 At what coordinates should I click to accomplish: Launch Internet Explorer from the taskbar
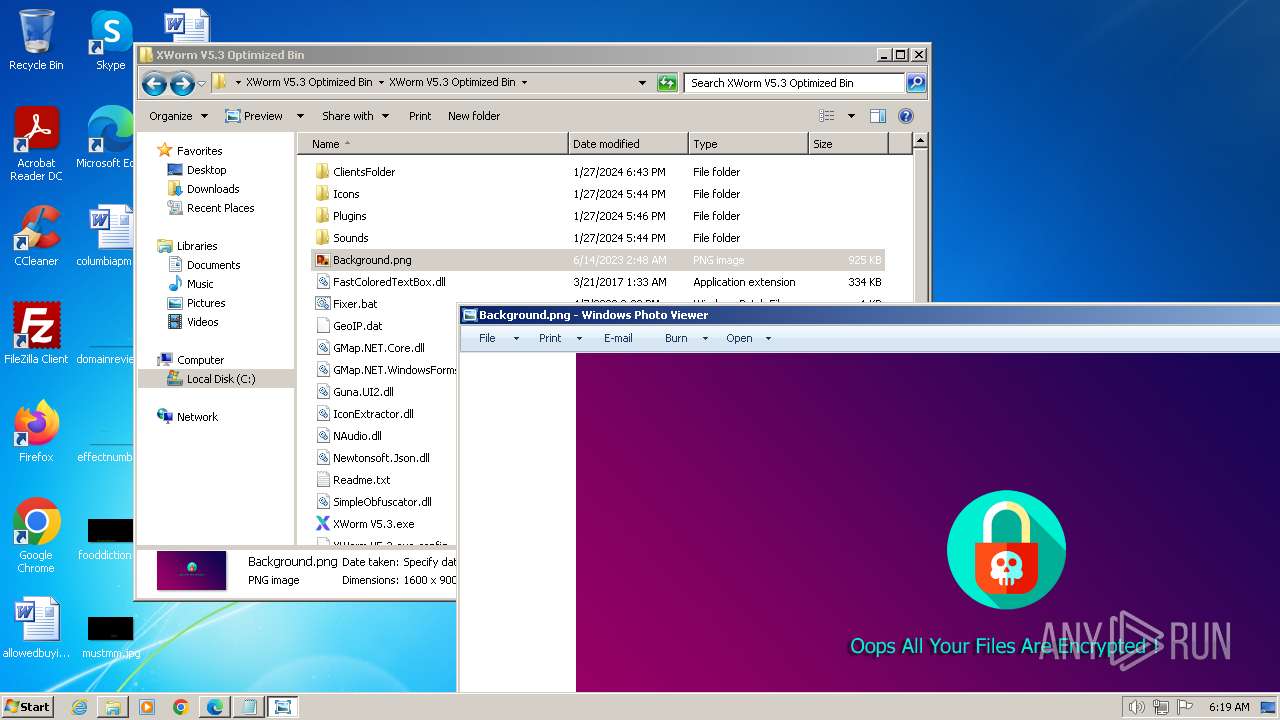point(79,707)
